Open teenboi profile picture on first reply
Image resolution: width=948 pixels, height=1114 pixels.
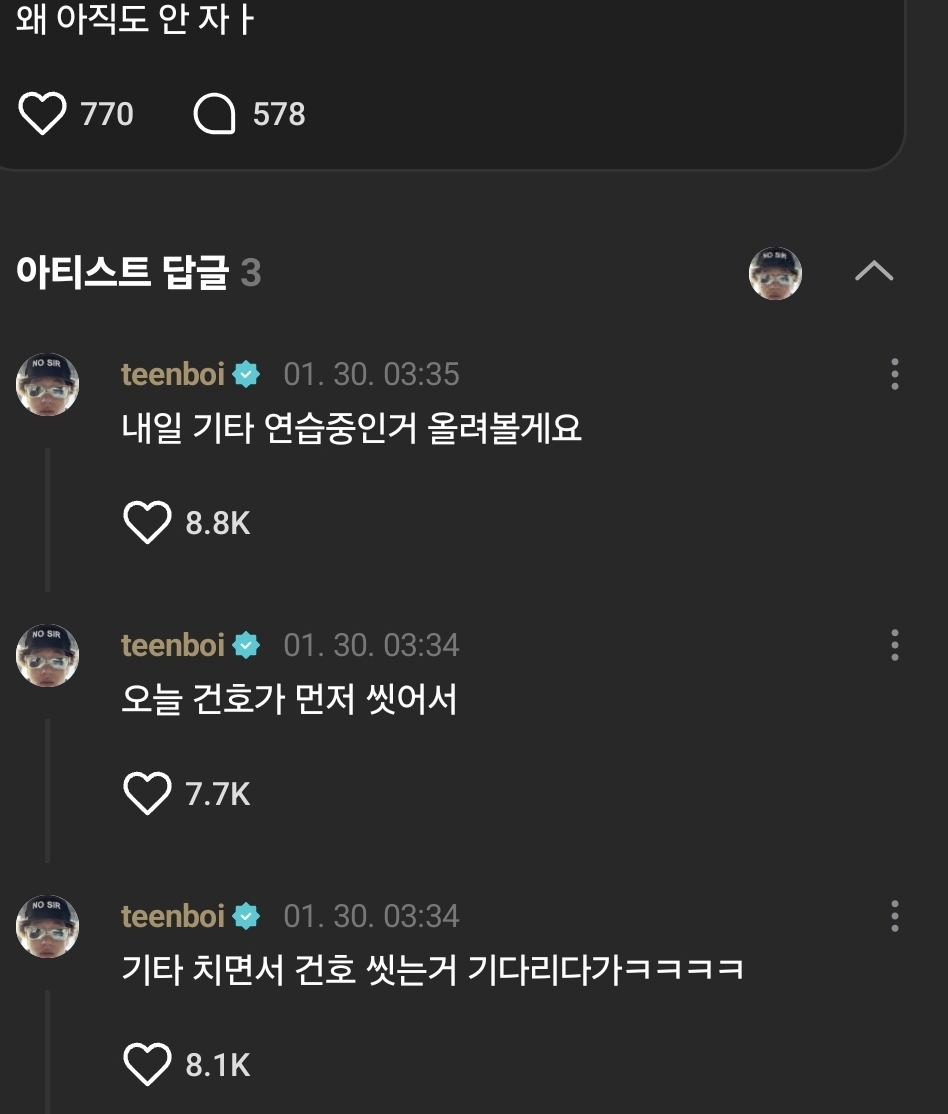click(x=48, y=384)
